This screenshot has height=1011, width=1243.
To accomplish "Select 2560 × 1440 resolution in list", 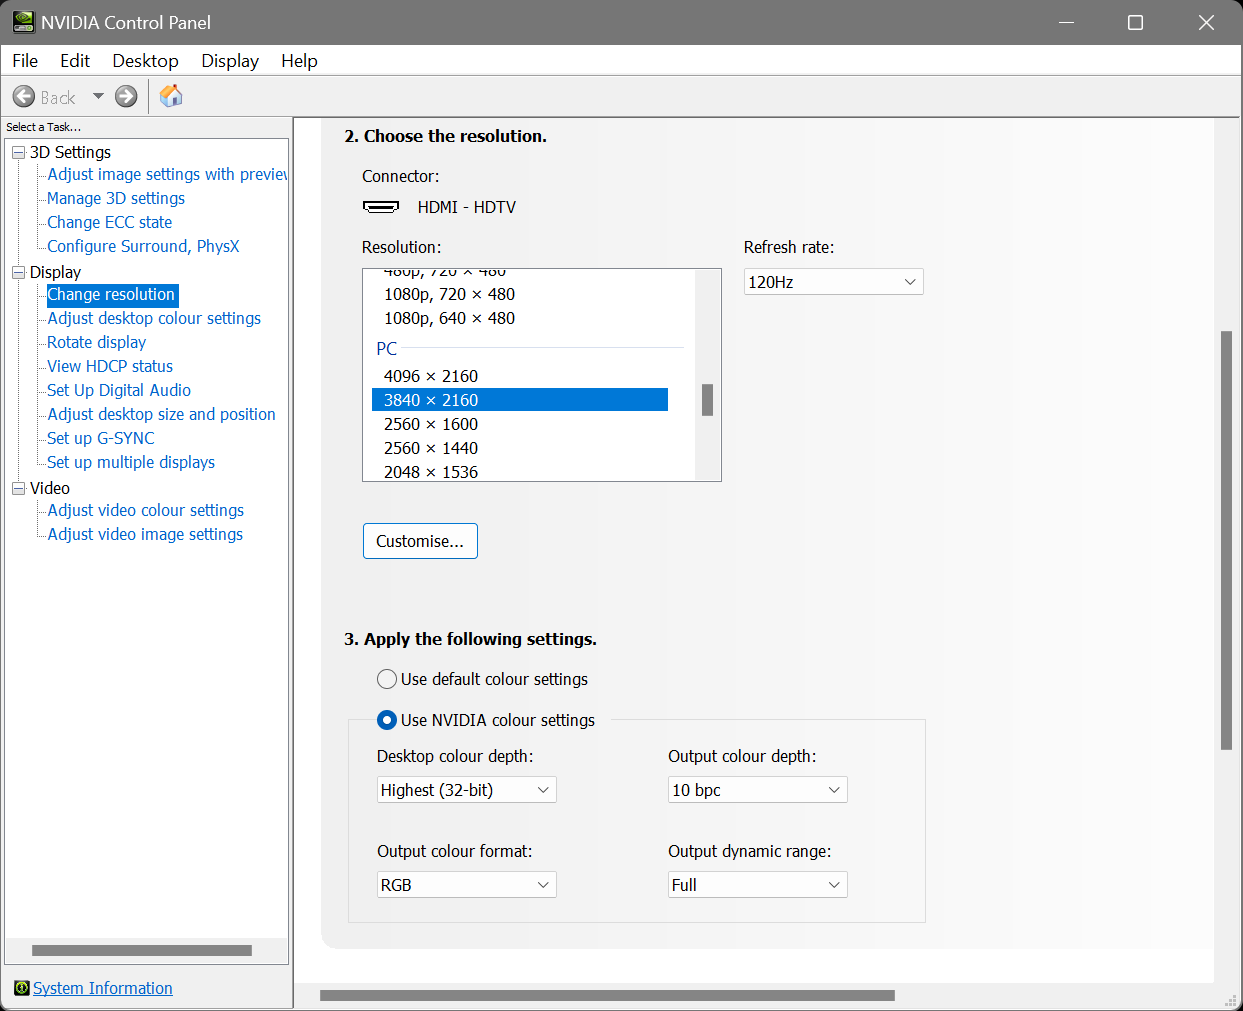I will pos(431,448).
